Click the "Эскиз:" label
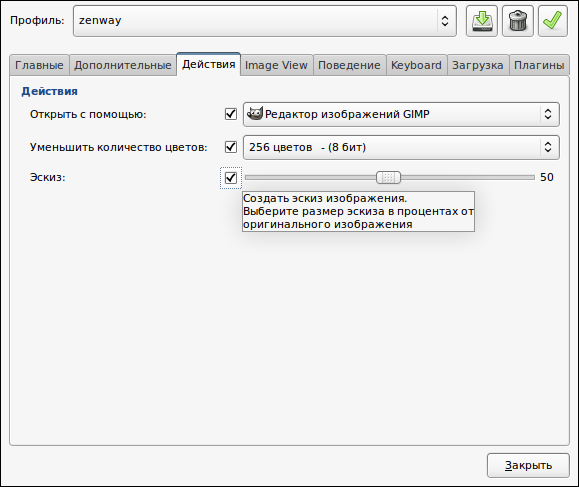The width and height of the screenshot is (579, 487). 47,178
